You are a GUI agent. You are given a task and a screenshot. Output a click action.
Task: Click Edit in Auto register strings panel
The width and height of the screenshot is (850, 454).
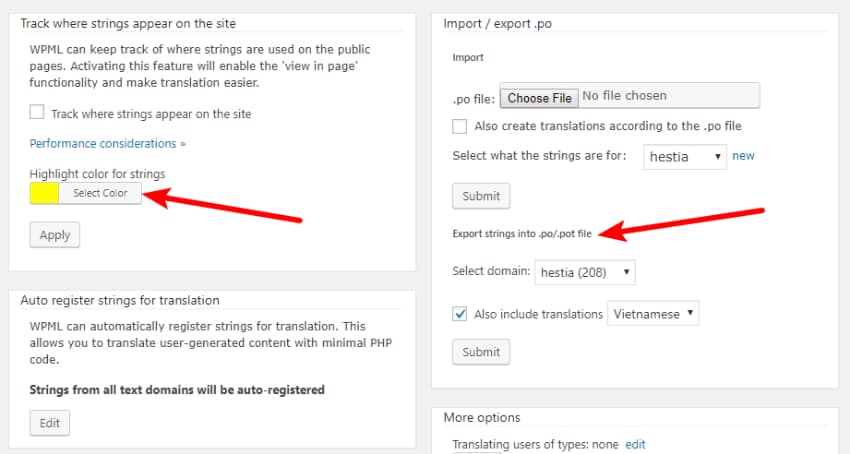(50, 423)
